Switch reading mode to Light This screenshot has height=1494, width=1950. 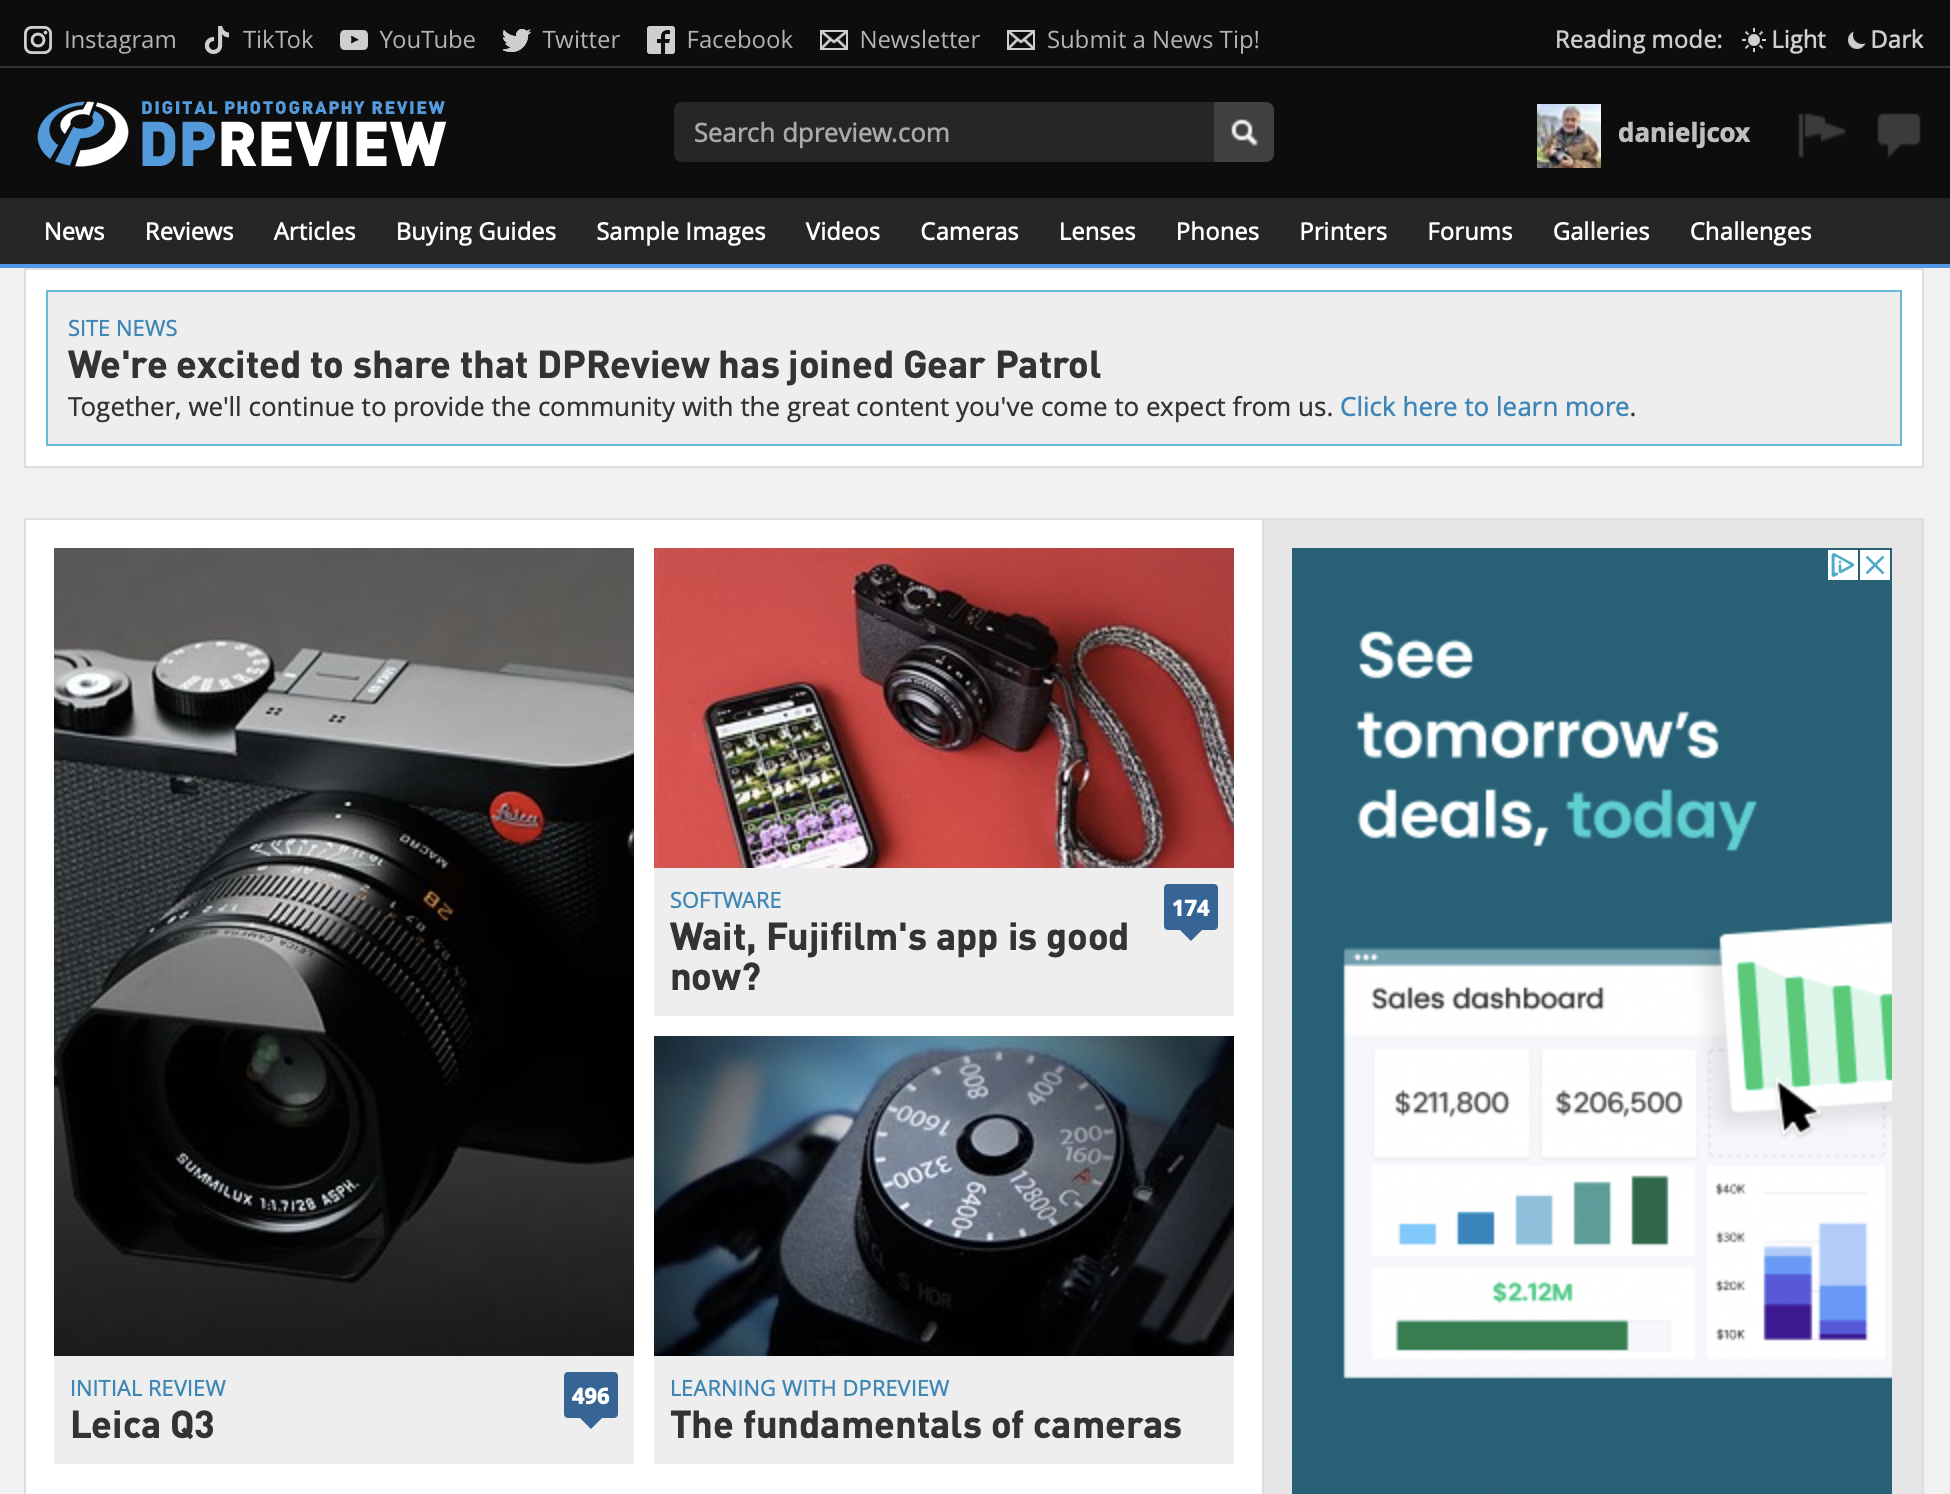pos(1784,40)
